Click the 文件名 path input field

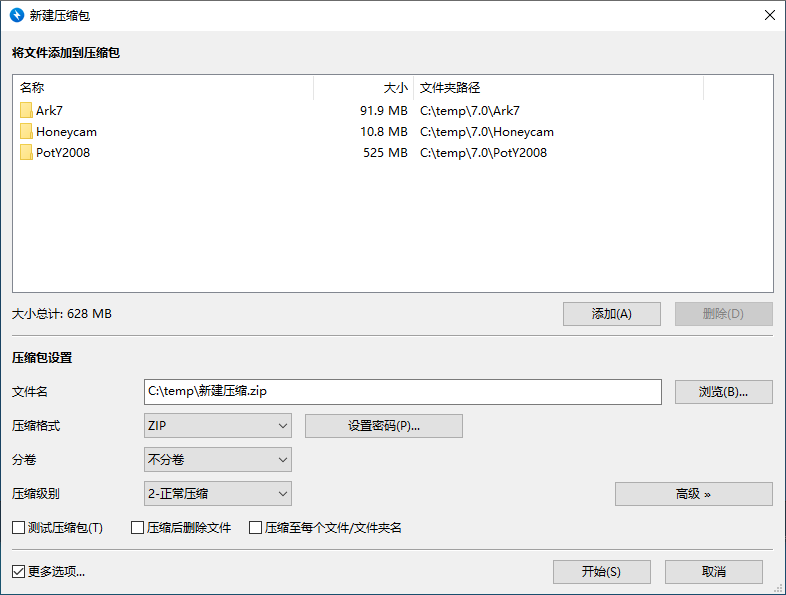tap(402, 392)
